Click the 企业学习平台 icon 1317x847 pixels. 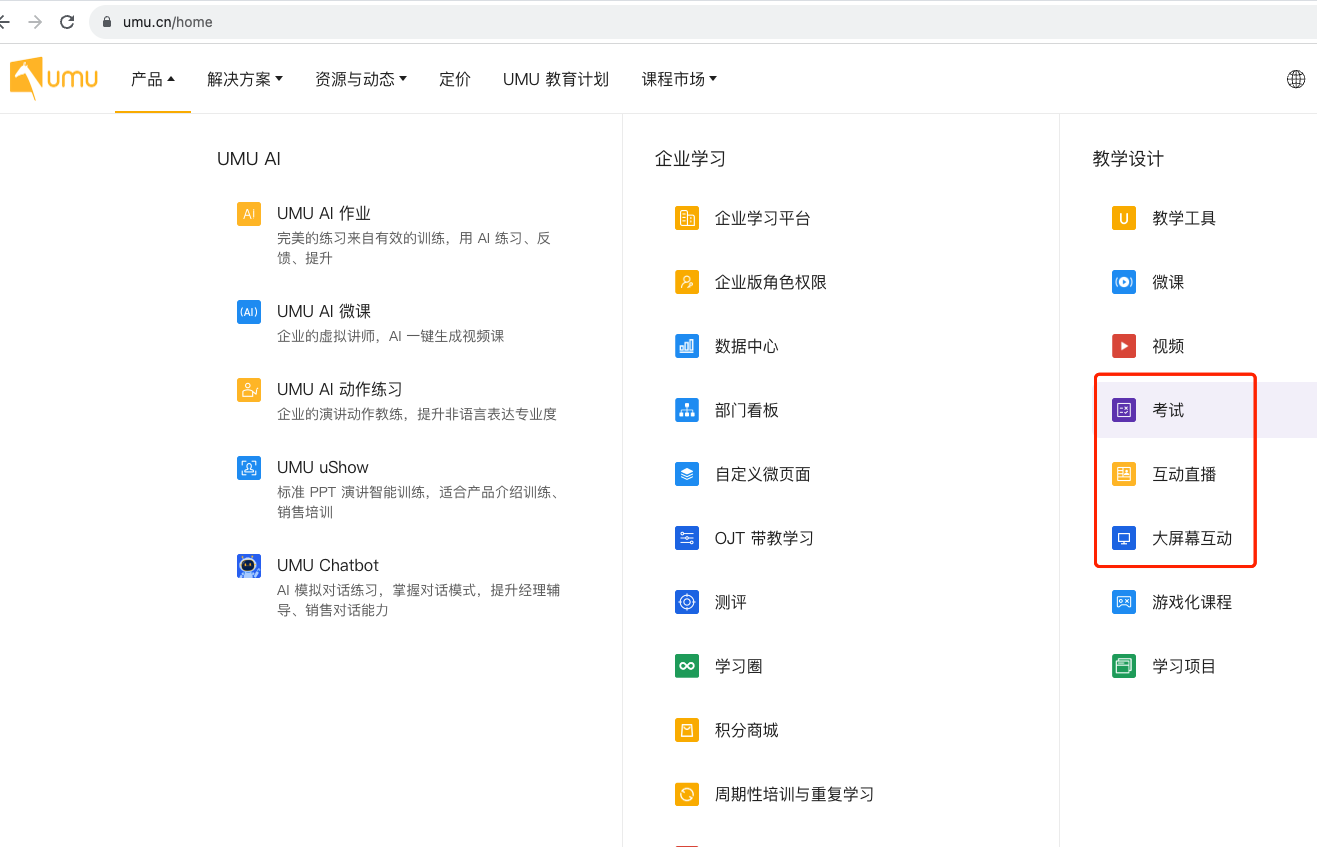coord(687,218)
